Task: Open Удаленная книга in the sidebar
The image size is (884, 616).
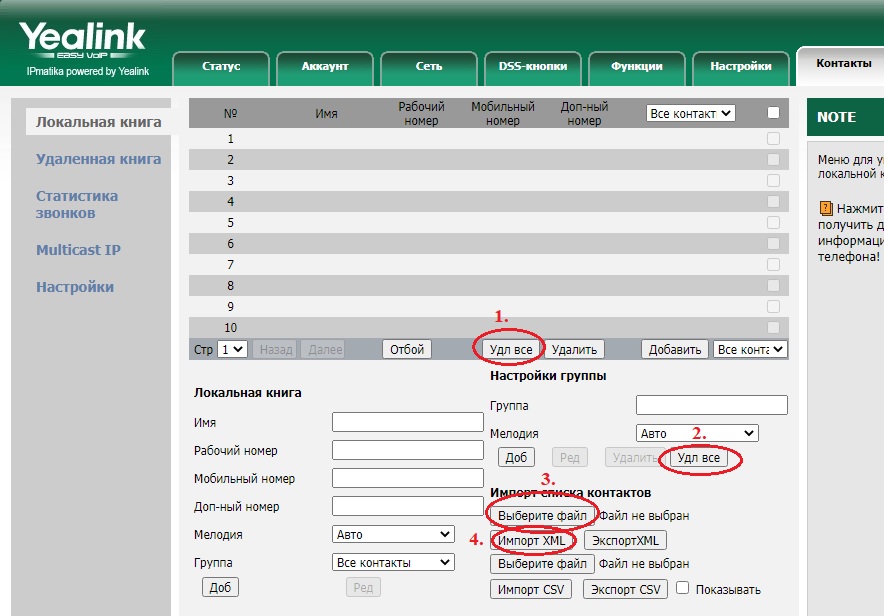Action: 98,159
